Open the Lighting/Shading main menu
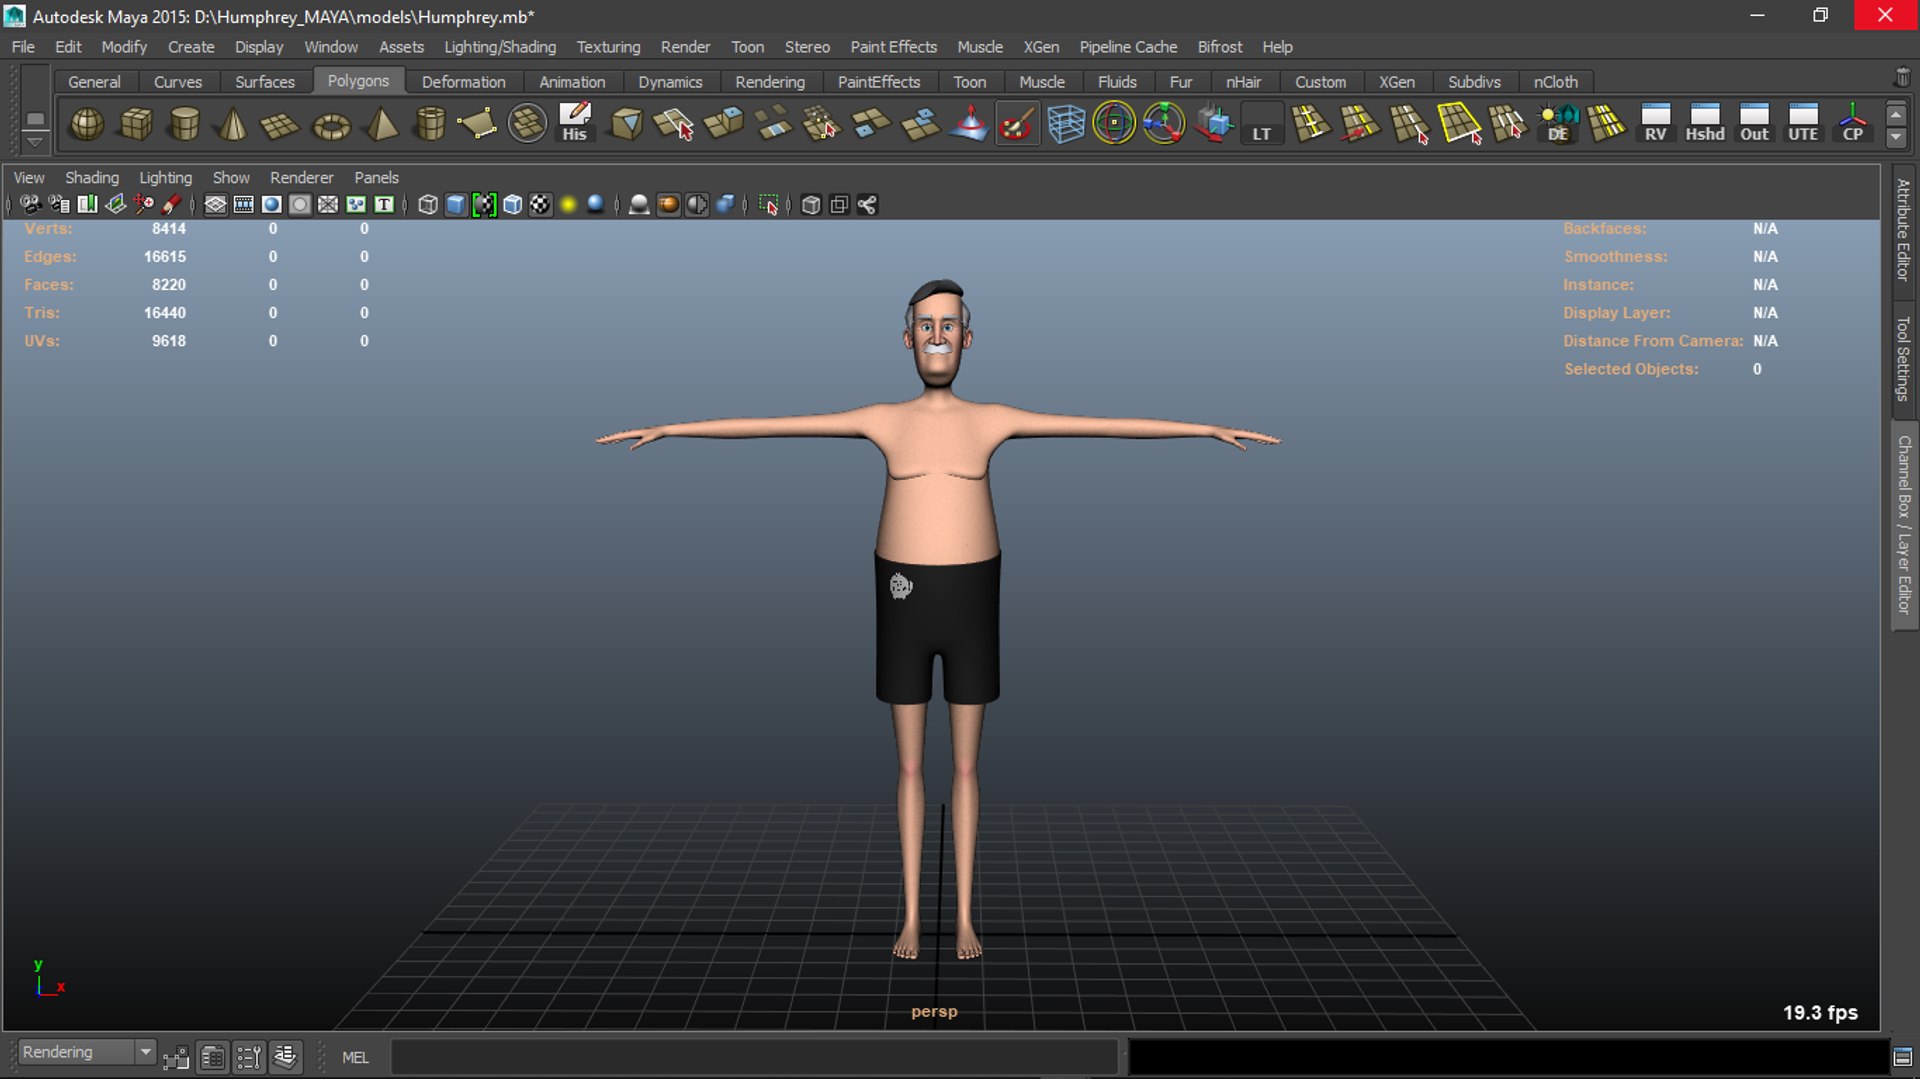Screen dimensions: 1920x1079 tap(500, 47)
